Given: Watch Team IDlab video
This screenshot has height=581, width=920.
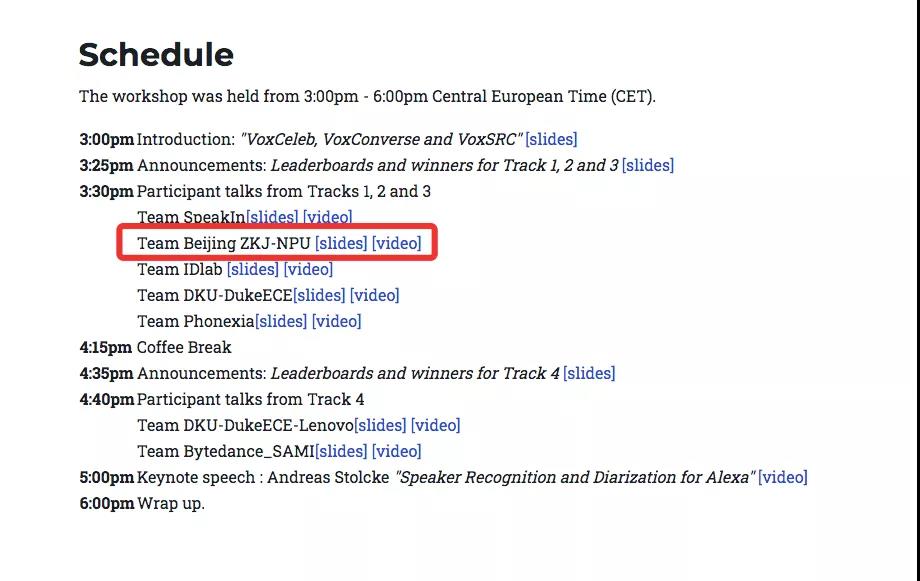Looking at the screenshot, I should (x=308, y=269).
